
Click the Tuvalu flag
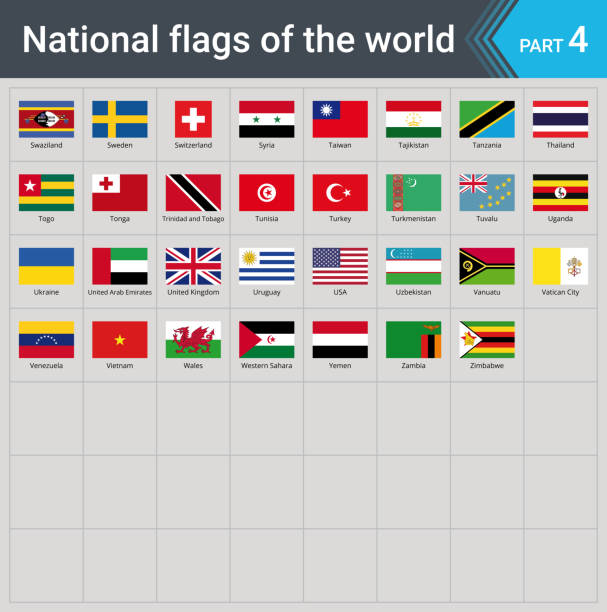point(487,192)
